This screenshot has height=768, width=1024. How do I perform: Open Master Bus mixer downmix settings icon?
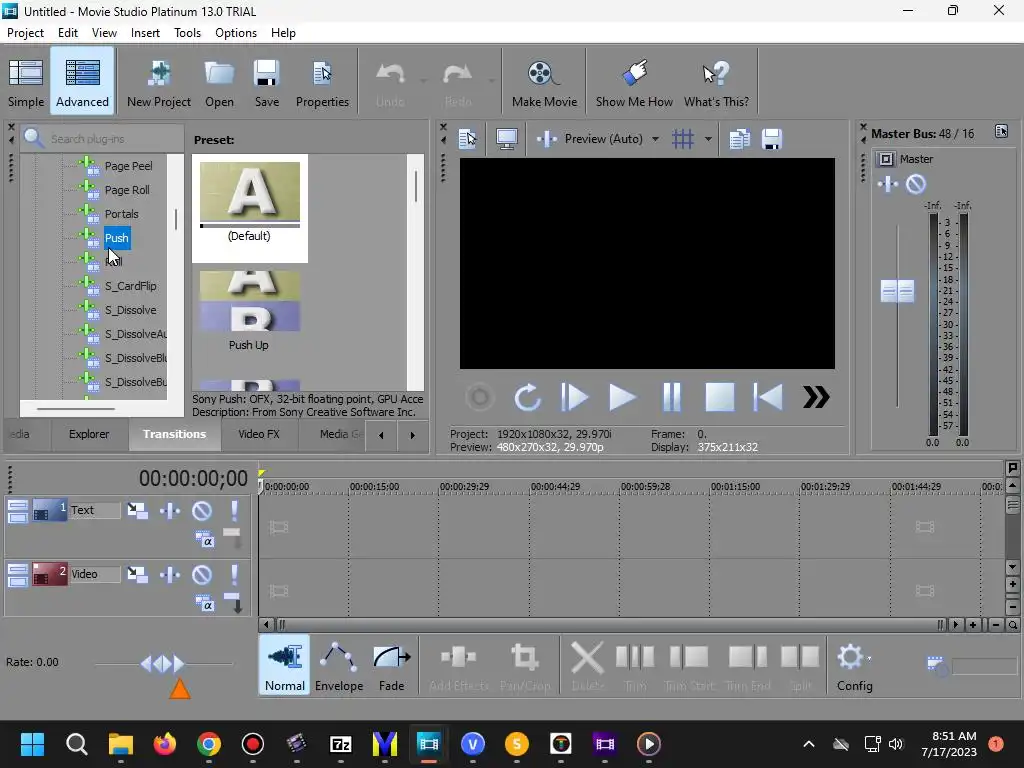point(1001,131)
